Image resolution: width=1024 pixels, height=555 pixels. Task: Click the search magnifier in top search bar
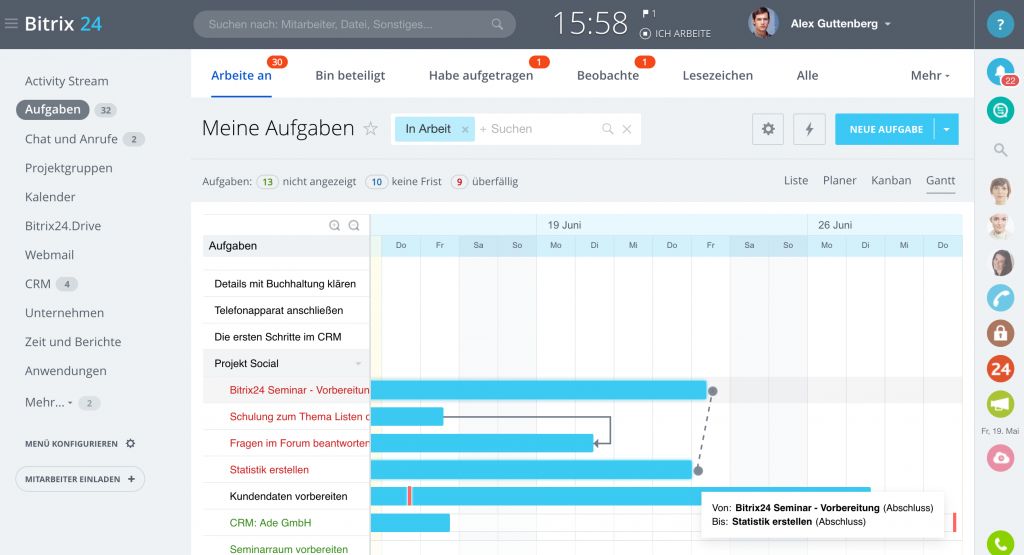(x=497, y=24)
